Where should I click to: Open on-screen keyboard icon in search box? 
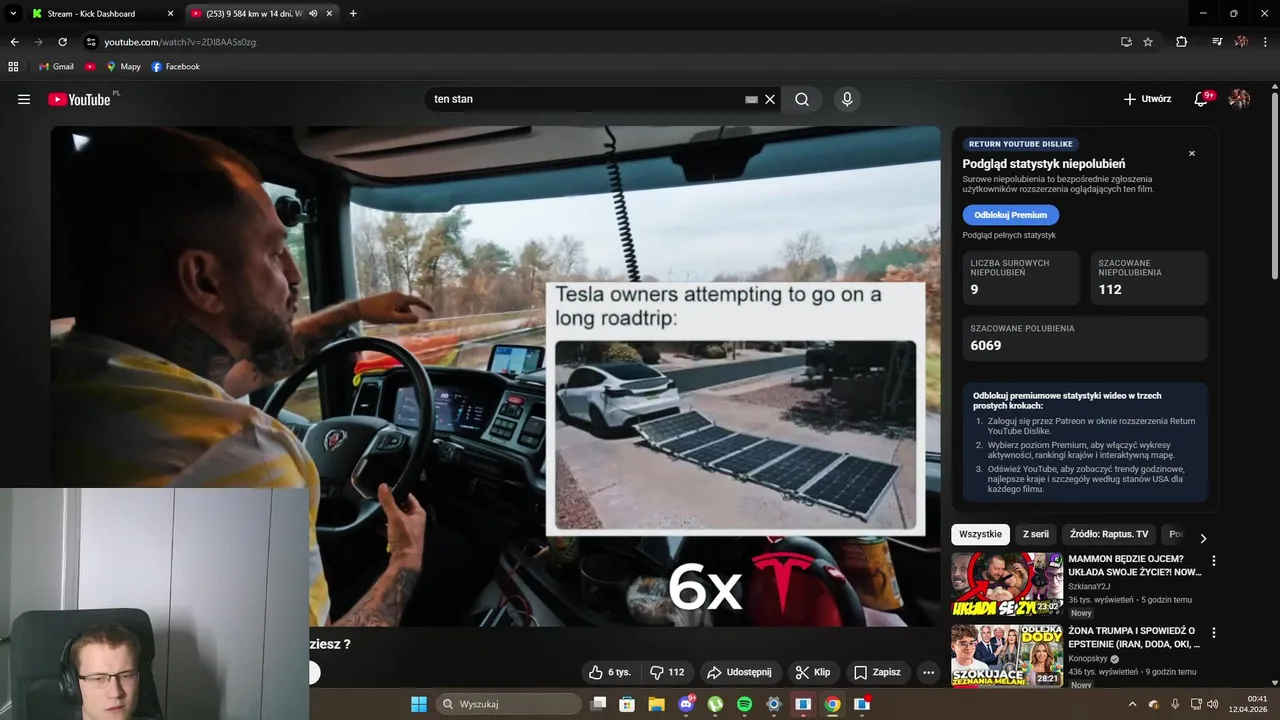click(752, 99)
